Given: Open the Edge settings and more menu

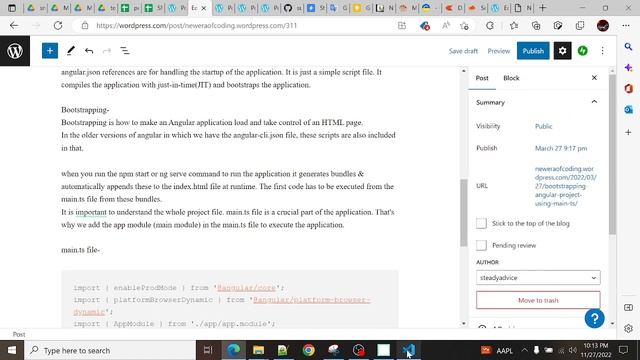Looking at the screenshot, I should click(626, 25).
